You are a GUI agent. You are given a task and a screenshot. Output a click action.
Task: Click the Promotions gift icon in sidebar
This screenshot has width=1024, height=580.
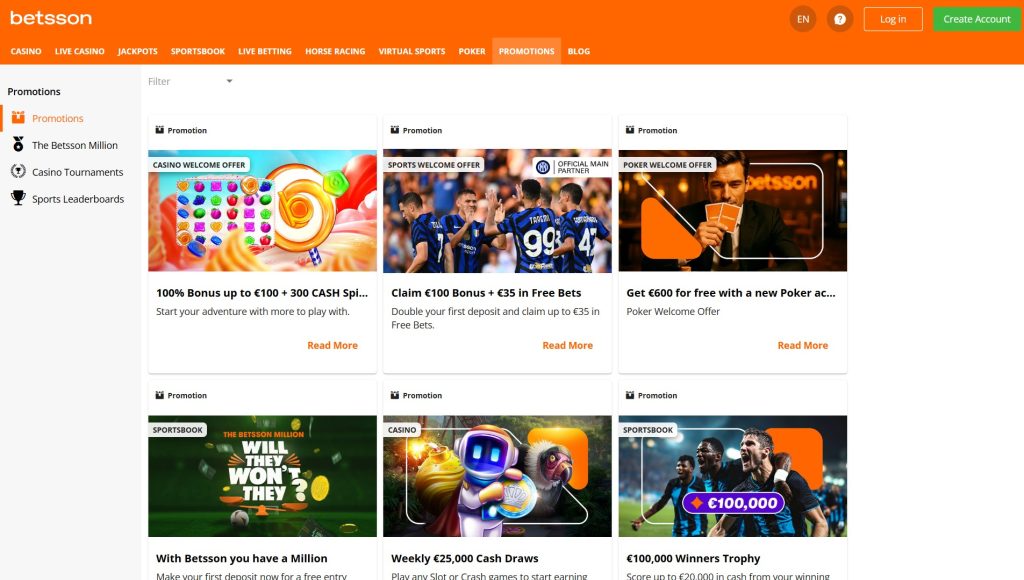click(x=18, y=118)
